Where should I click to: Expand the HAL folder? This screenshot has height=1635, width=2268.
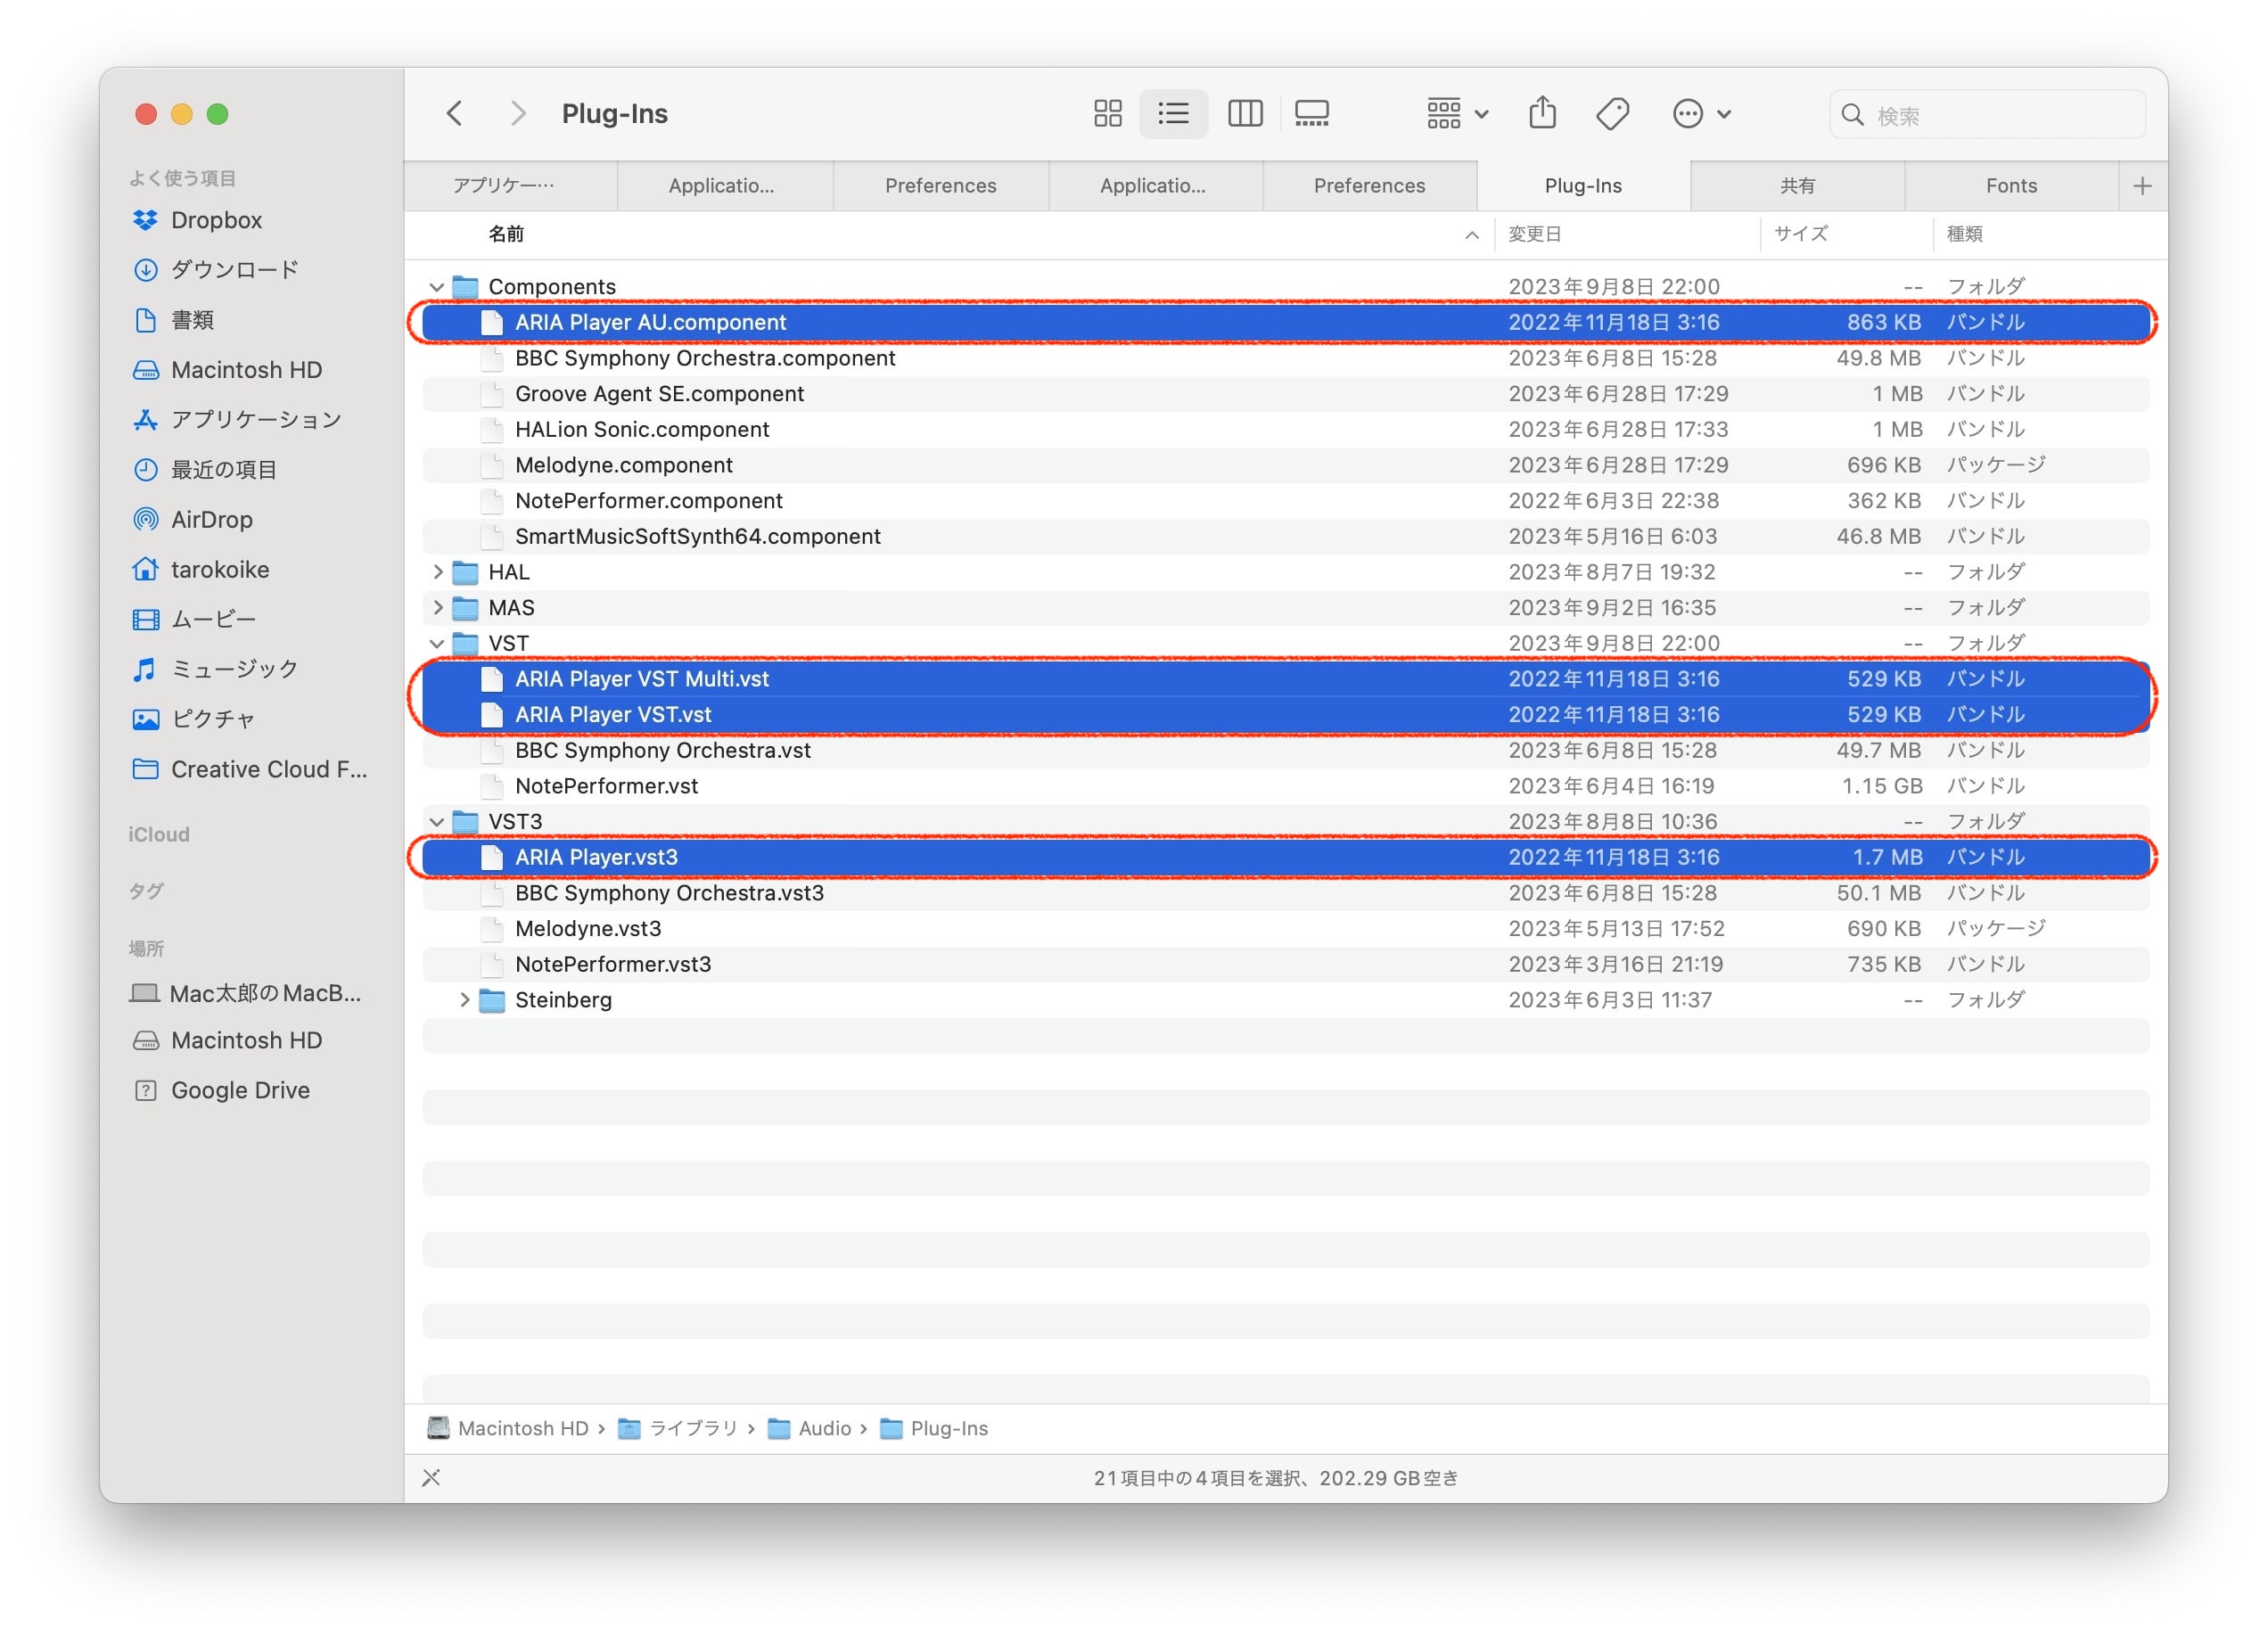point(437,572)
